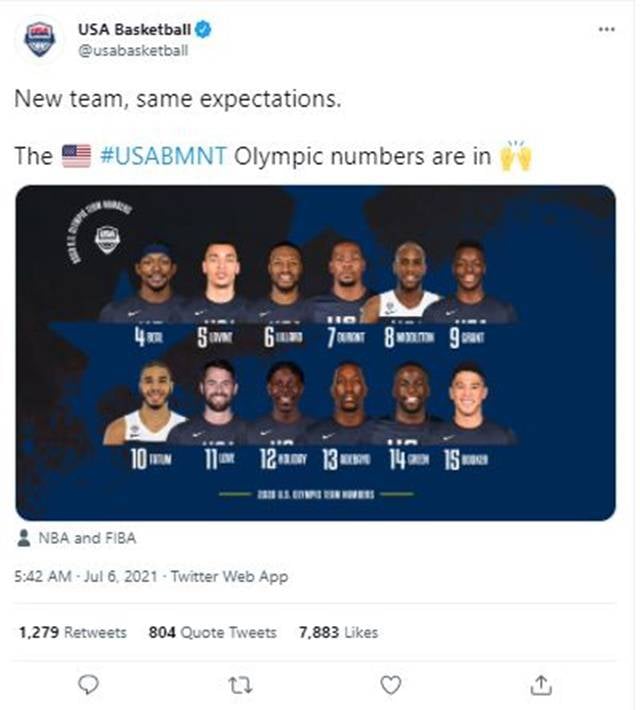Click the reply speech bubble icon
640x710 pixels.
[88, 684]
